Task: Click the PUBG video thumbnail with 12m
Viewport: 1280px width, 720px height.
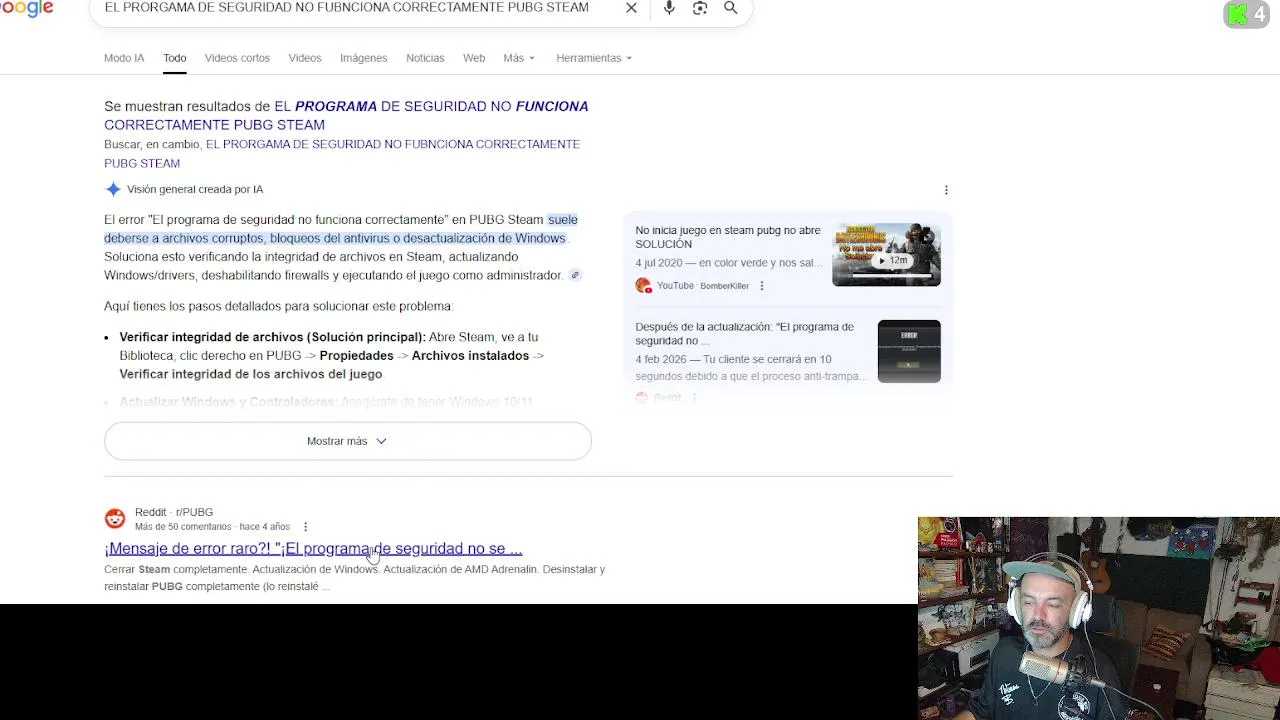Action: (886, 255)
